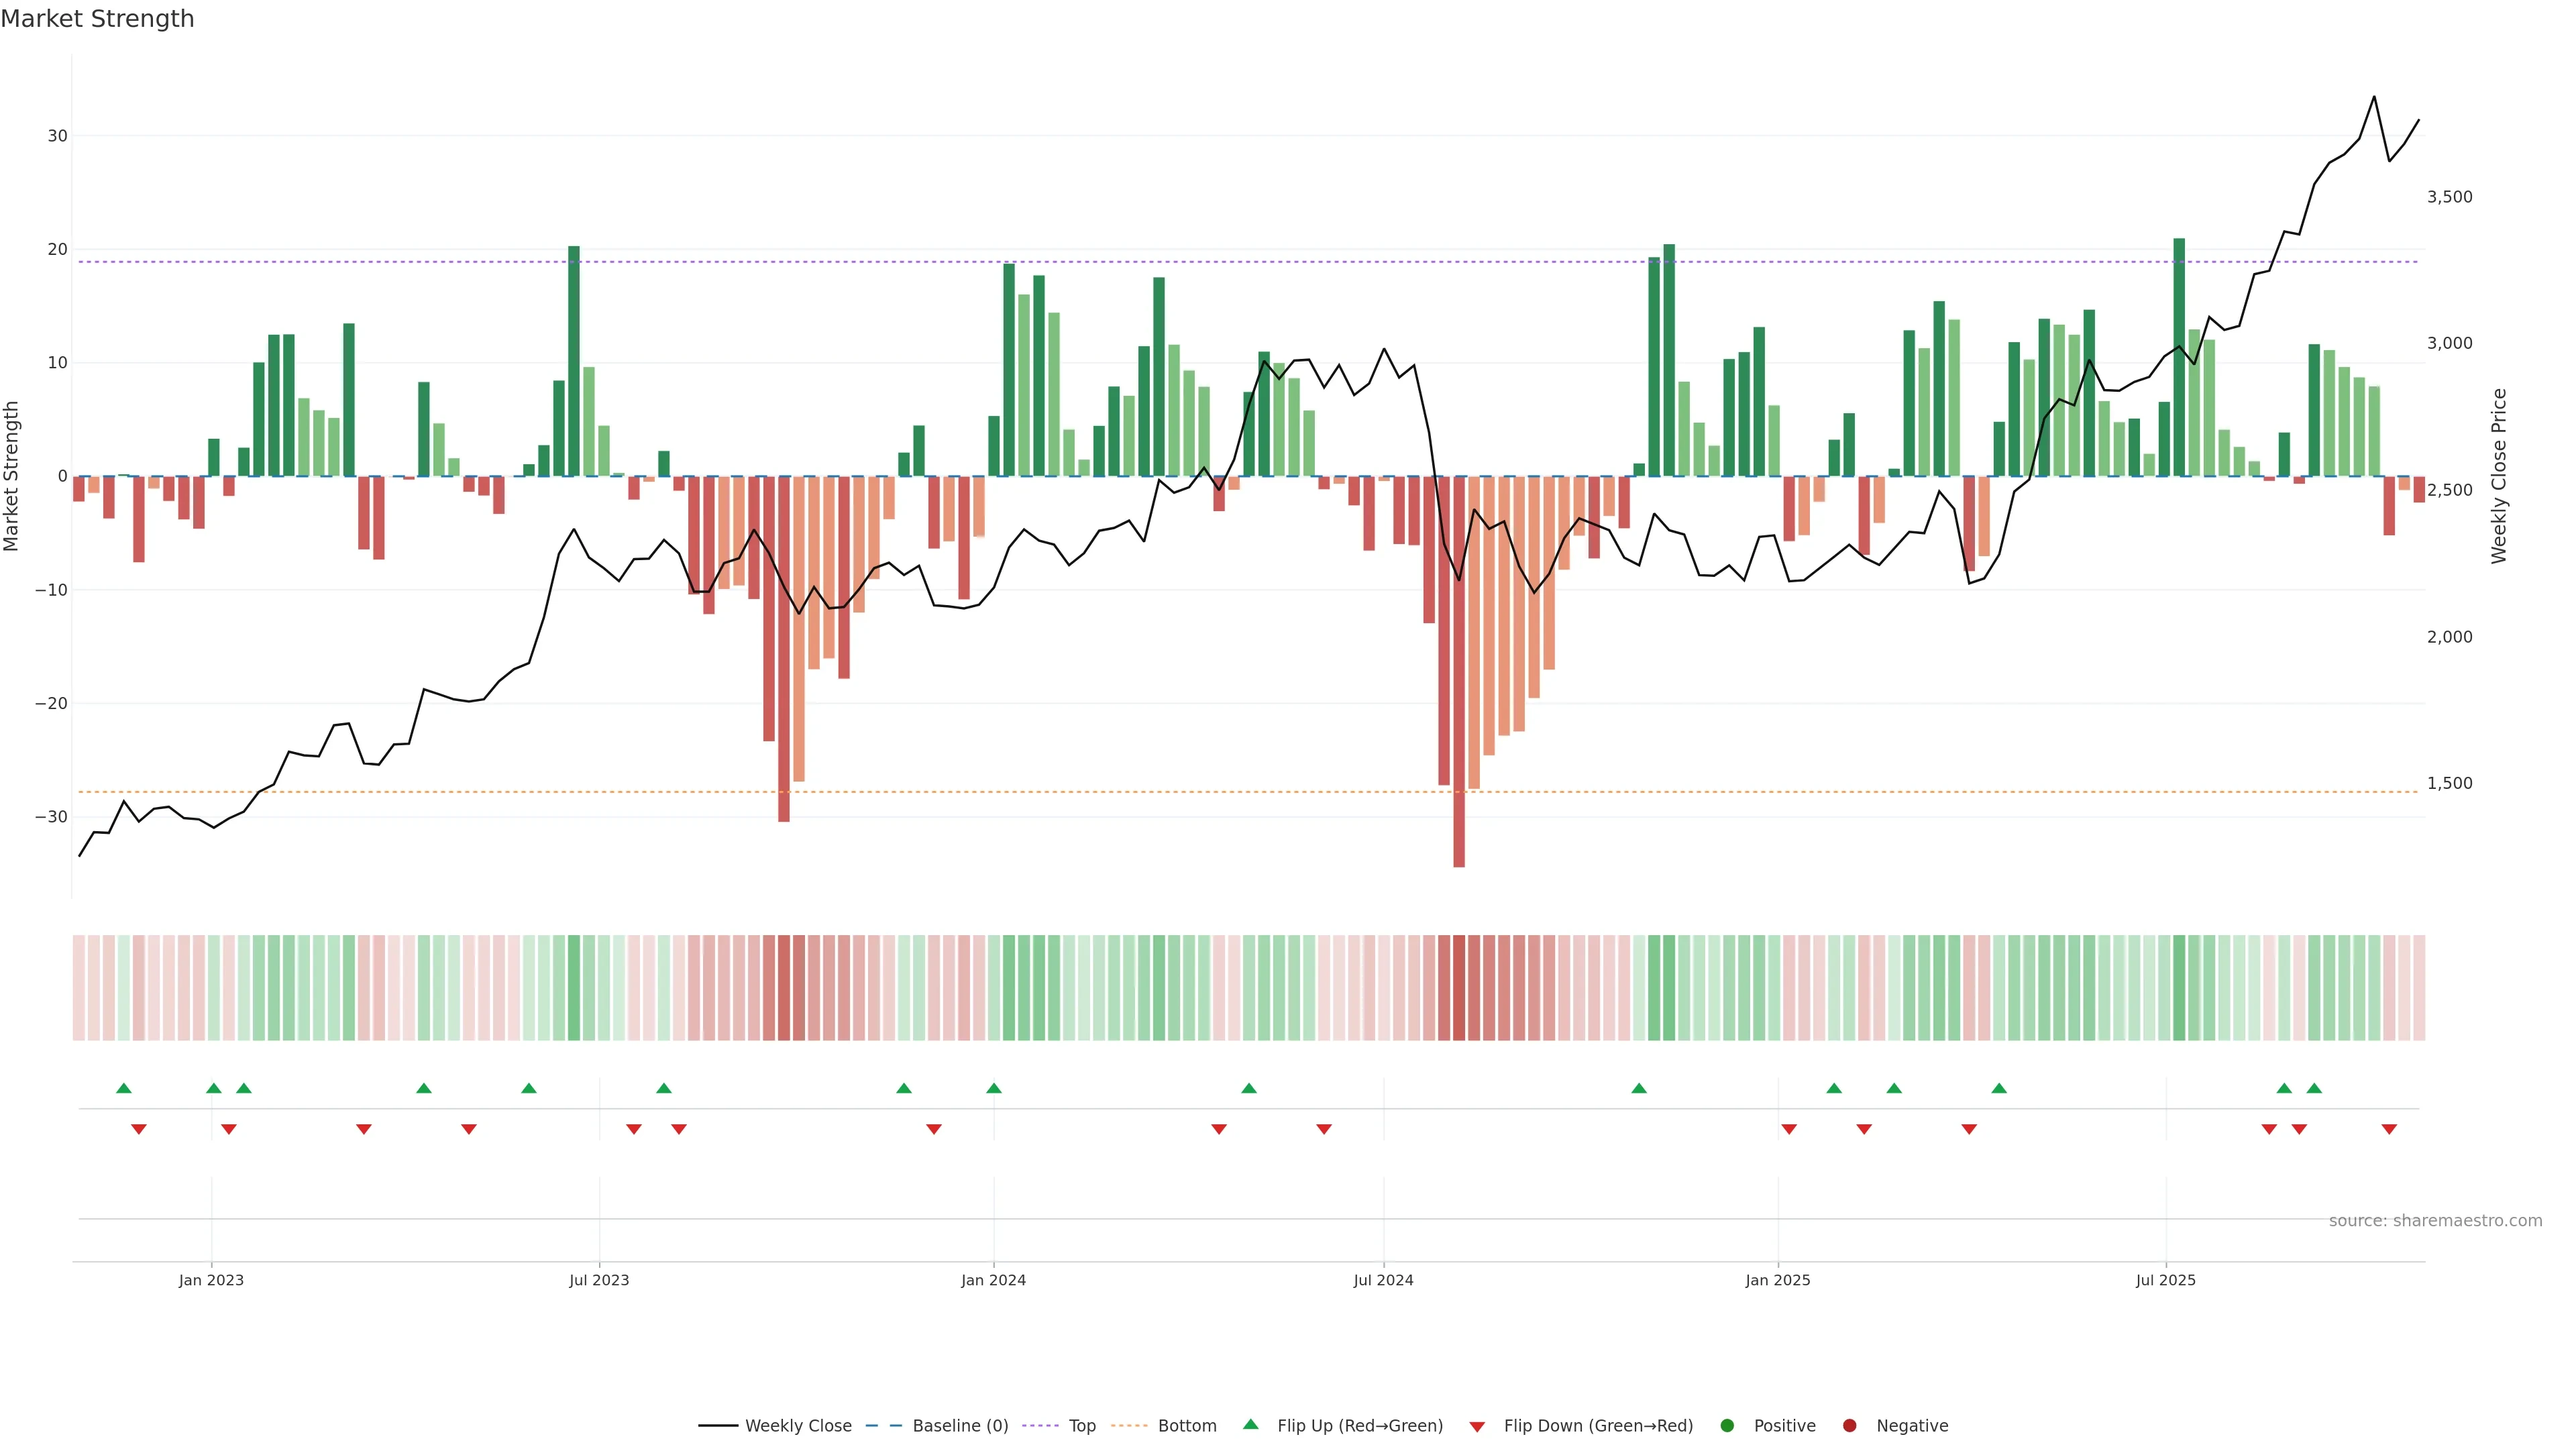
Task: Click the Jan 2024 x-axis label
Action: [993, 1280]
